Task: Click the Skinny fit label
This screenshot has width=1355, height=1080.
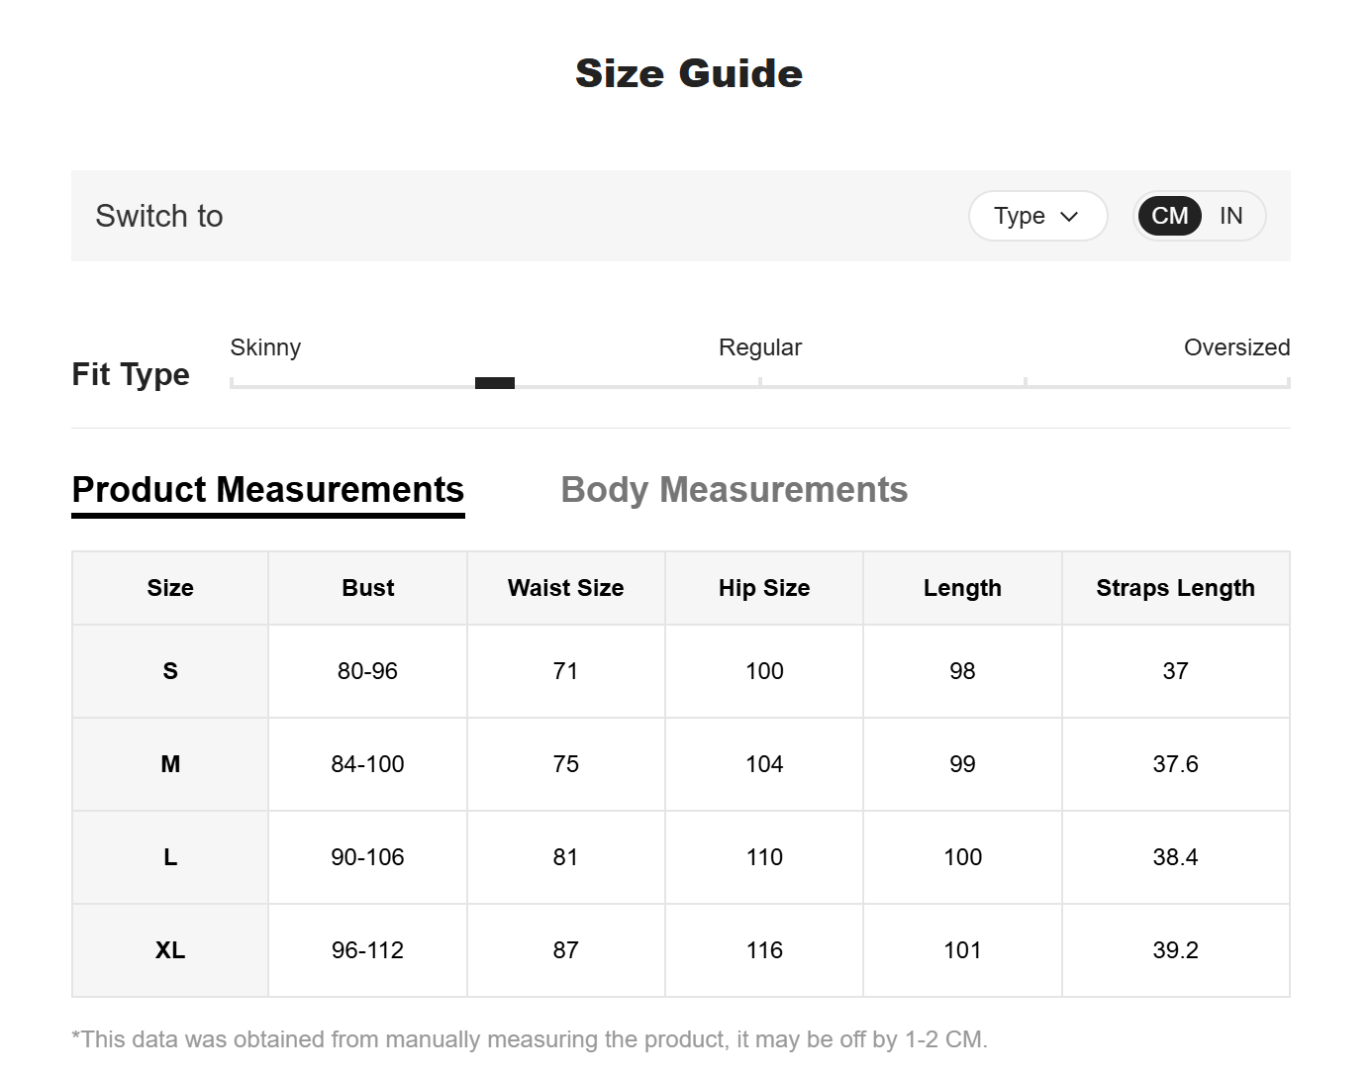Action: click(x=265, y=348)
